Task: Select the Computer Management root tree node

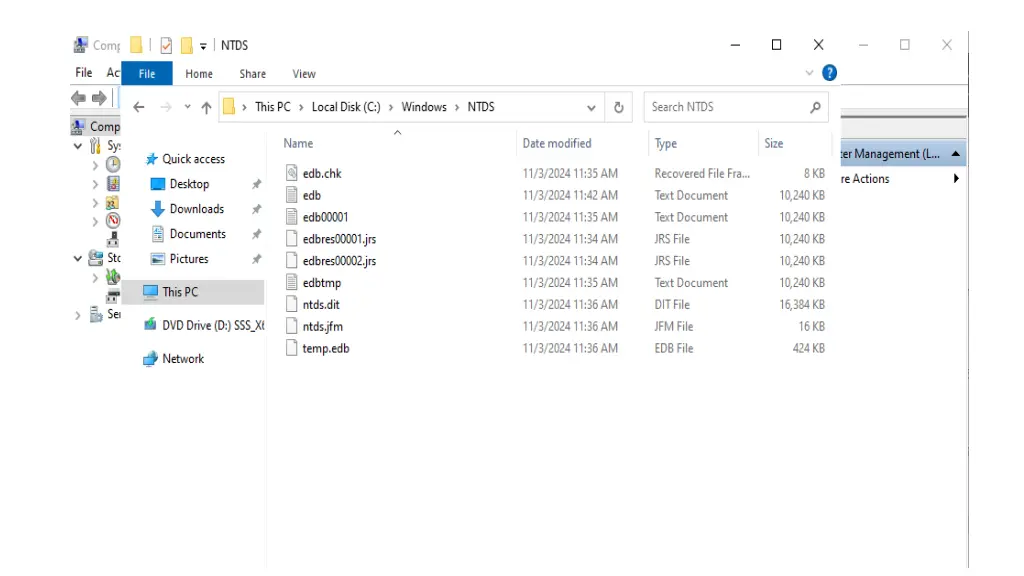Action: pyautogui.click(x=96, y=126)
